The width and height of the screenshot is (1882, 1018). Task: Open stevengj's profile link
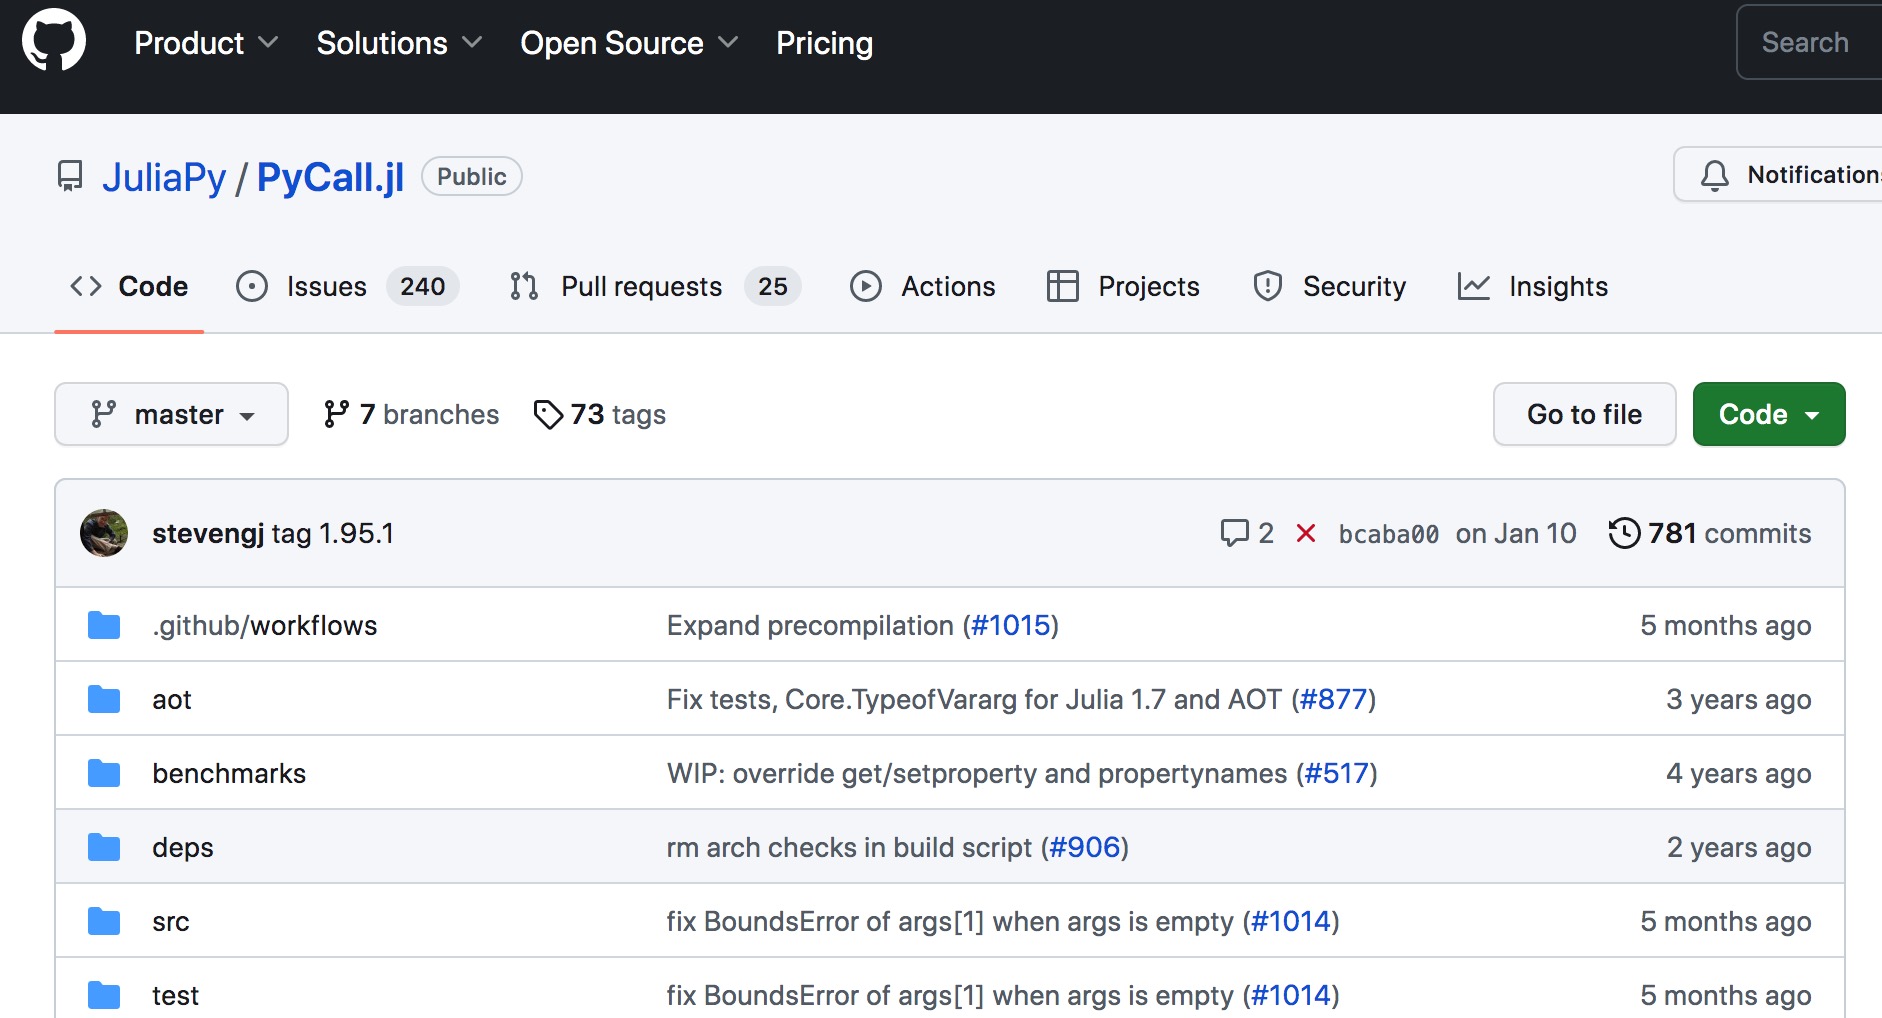pos(208,533)
